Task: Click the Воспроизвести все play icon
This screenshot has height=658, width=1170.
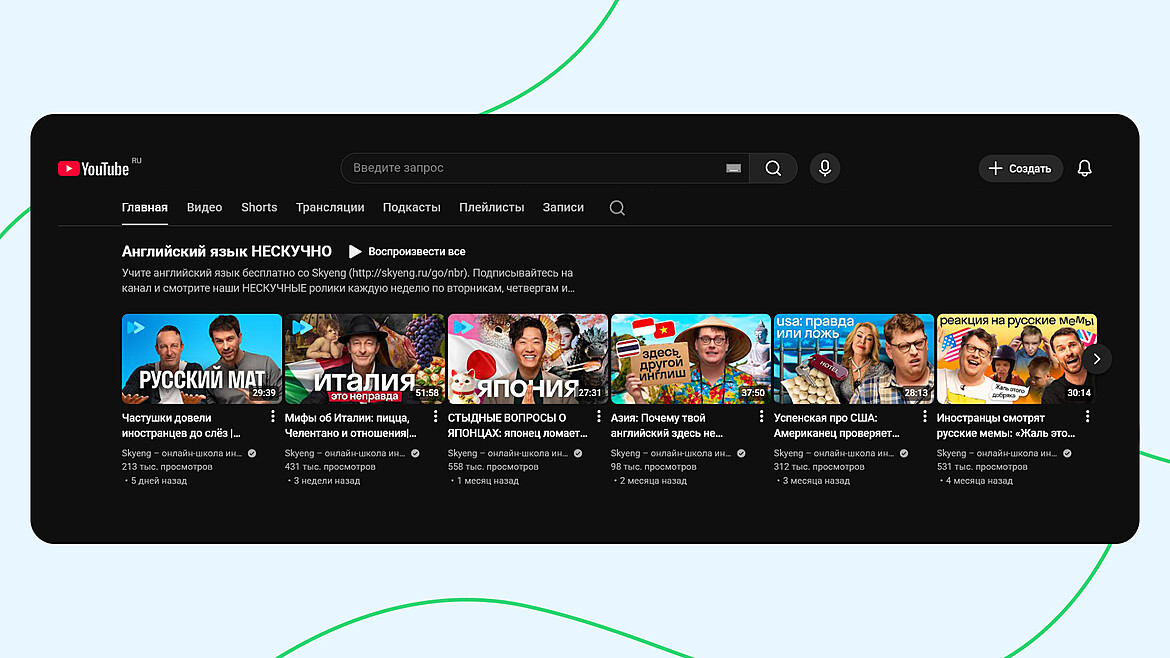Action: tap(356, 251)
